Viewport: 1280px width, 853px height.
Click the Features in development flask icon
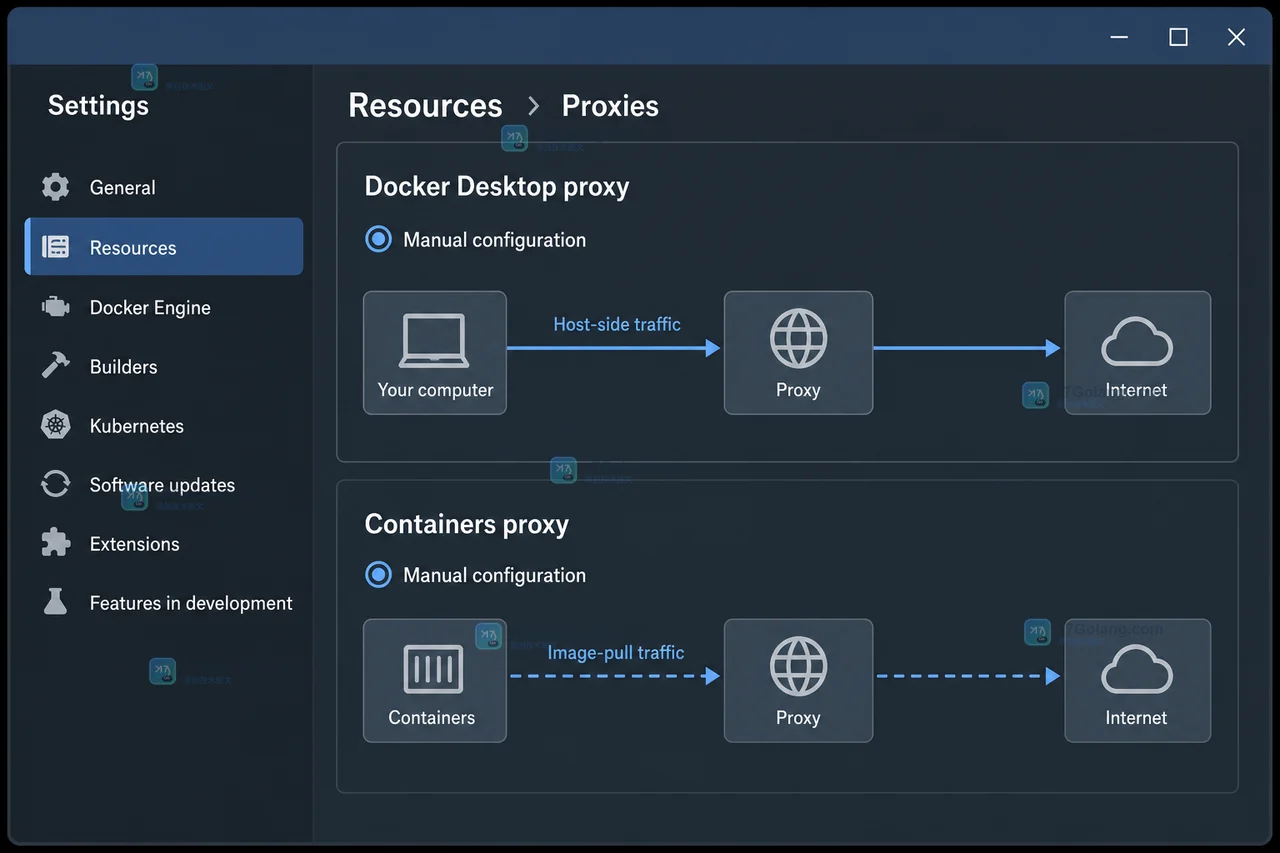[x=56, y=602]
